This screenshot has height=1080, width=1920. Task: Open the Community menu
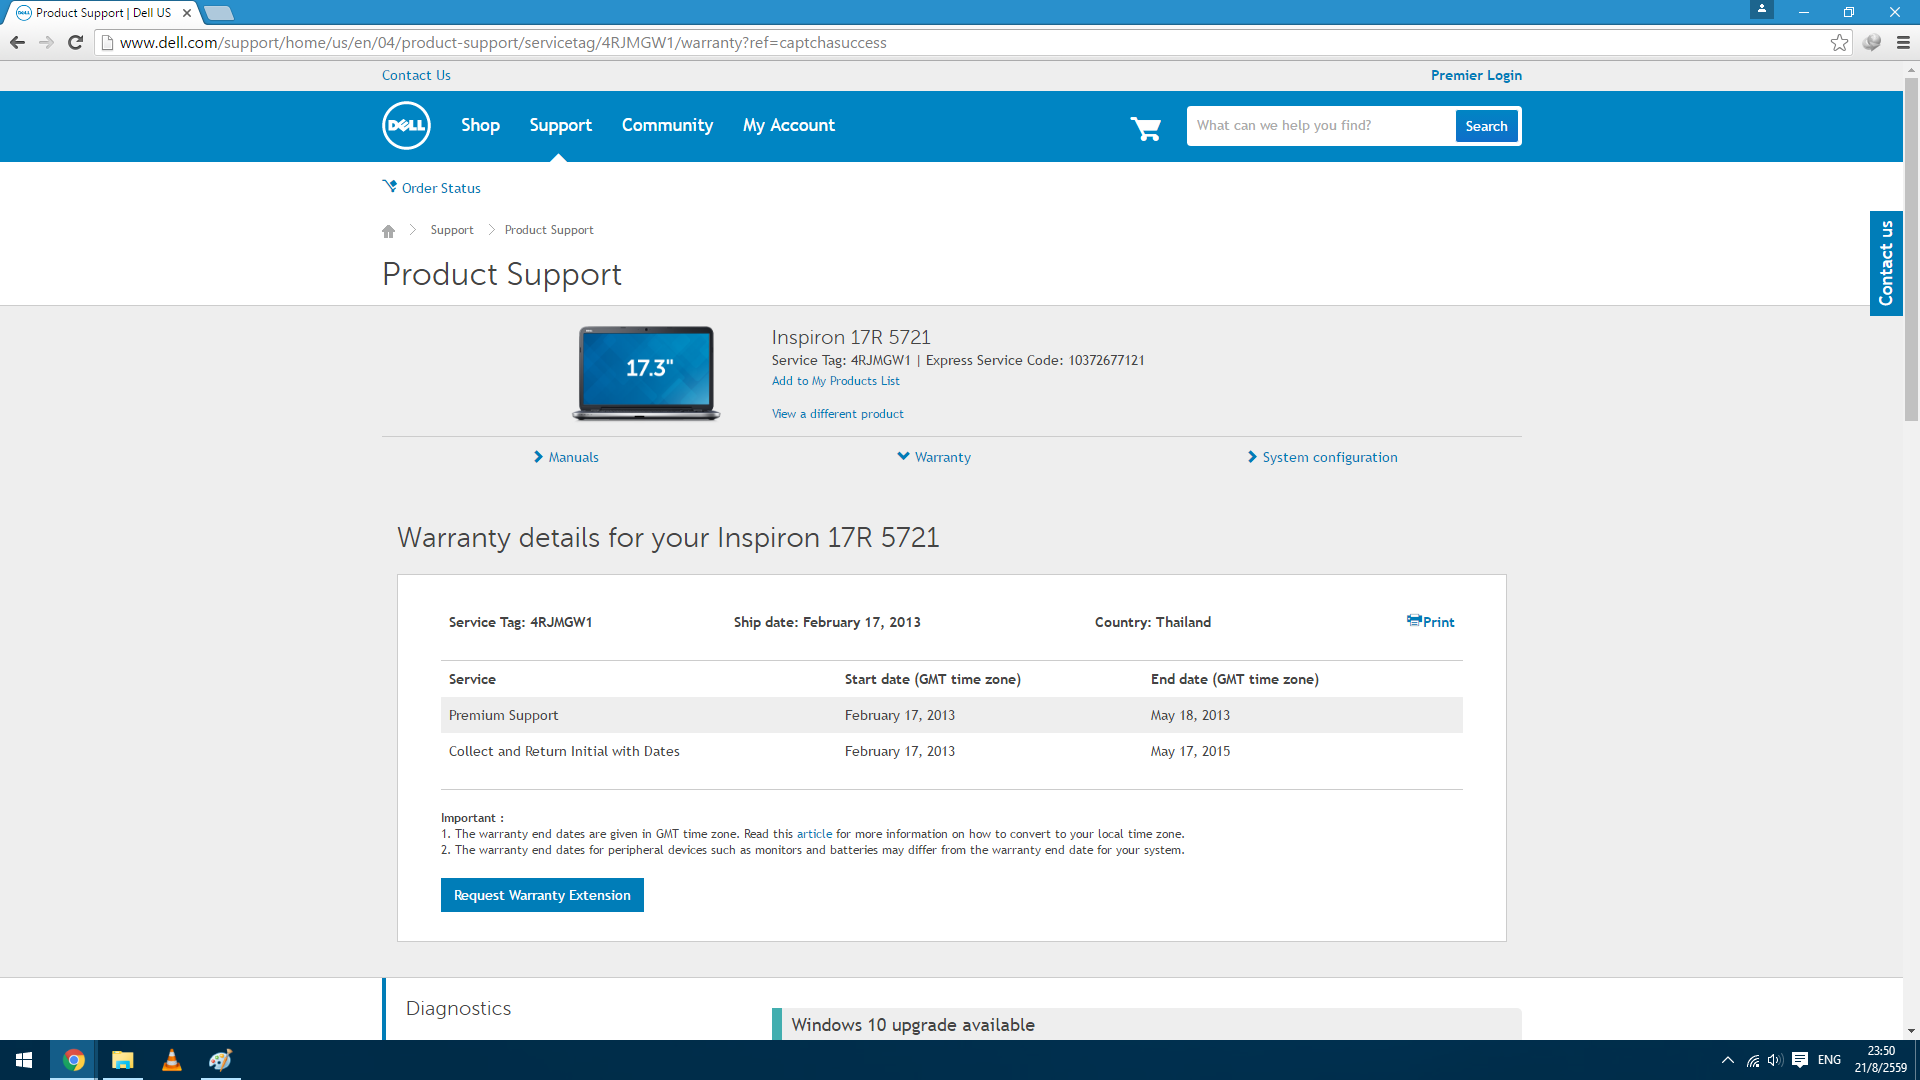667,126
